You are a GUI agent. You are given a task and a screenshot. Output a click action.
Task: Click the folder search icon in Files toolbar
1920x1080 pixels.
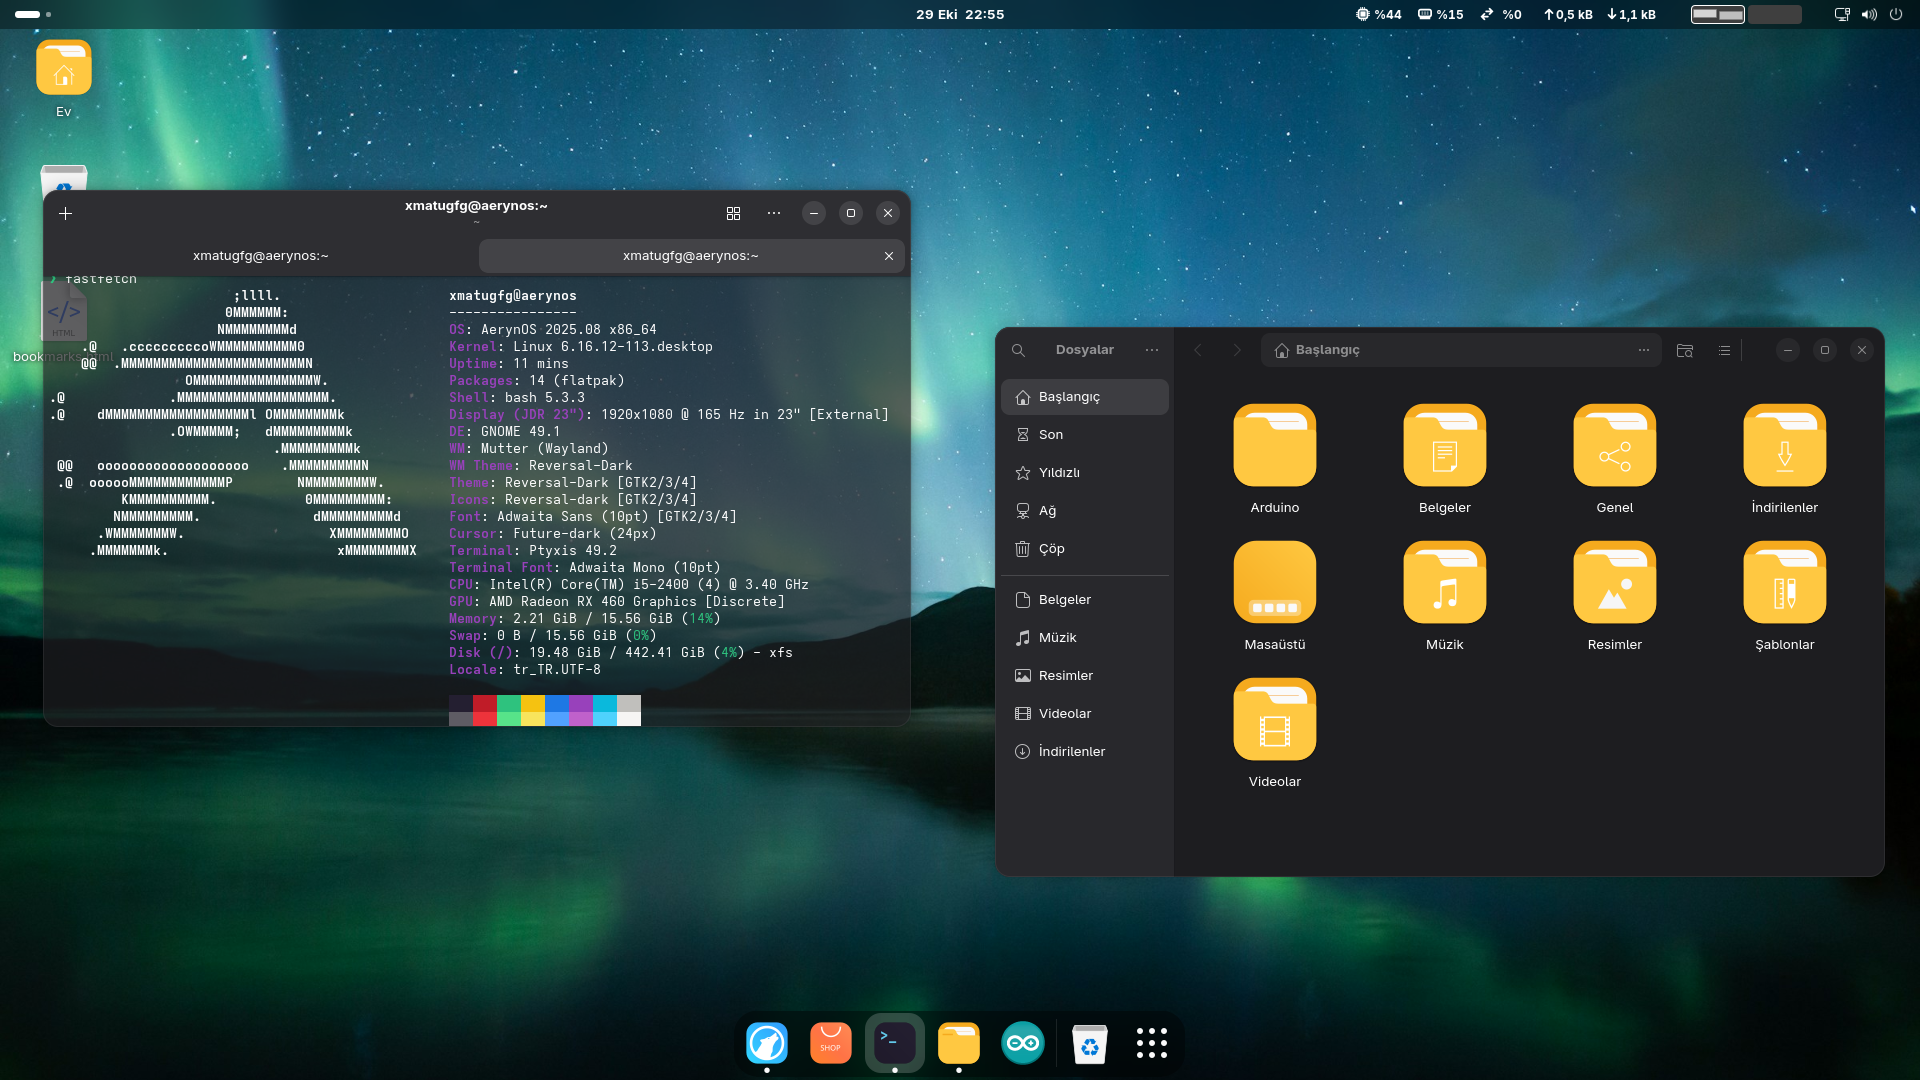pyautogui.click(x=1684, y=350)
